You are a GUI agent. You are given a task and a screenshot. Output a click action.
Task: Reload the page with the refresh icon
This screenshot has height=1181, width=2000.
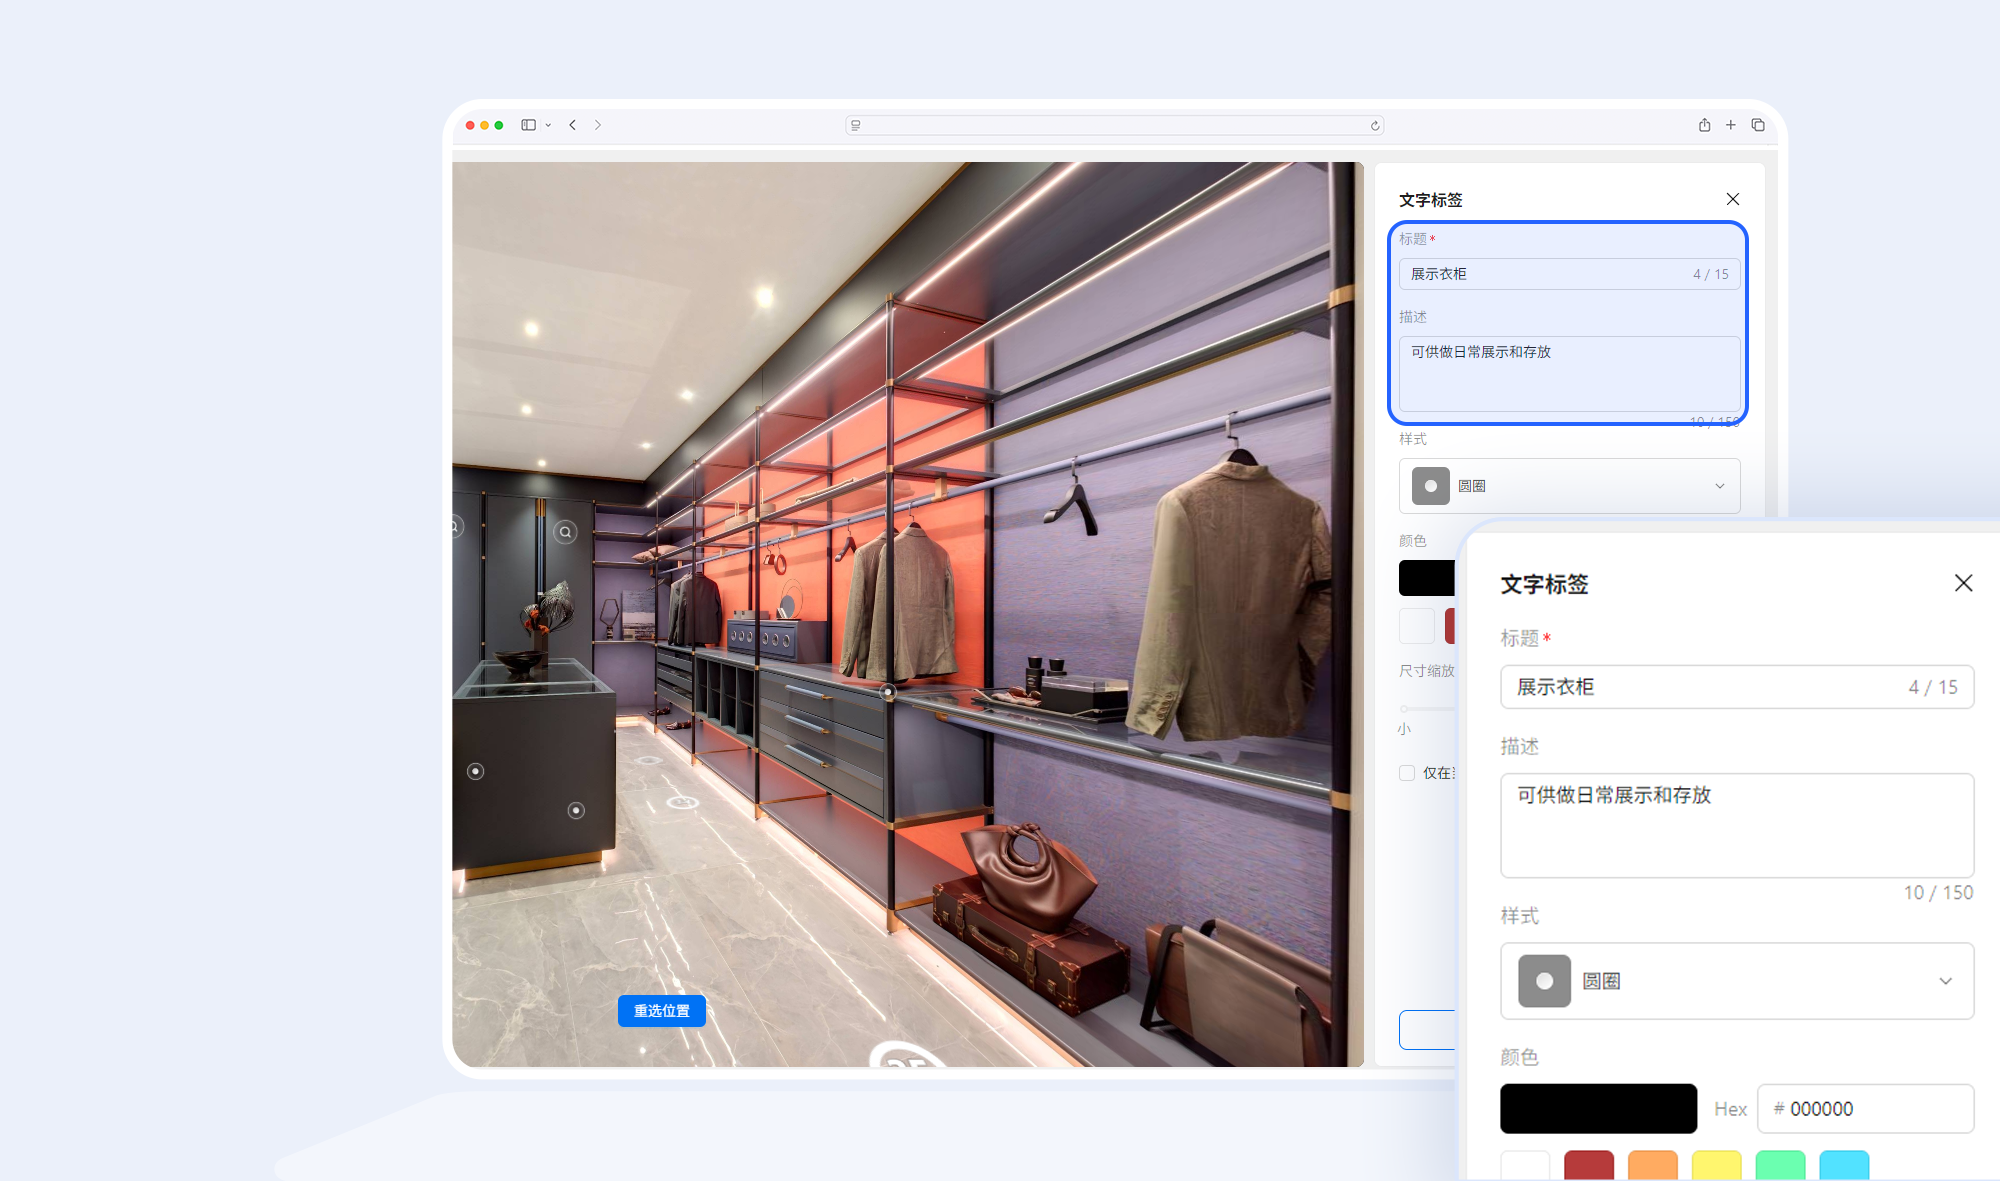pos(1375,125)
